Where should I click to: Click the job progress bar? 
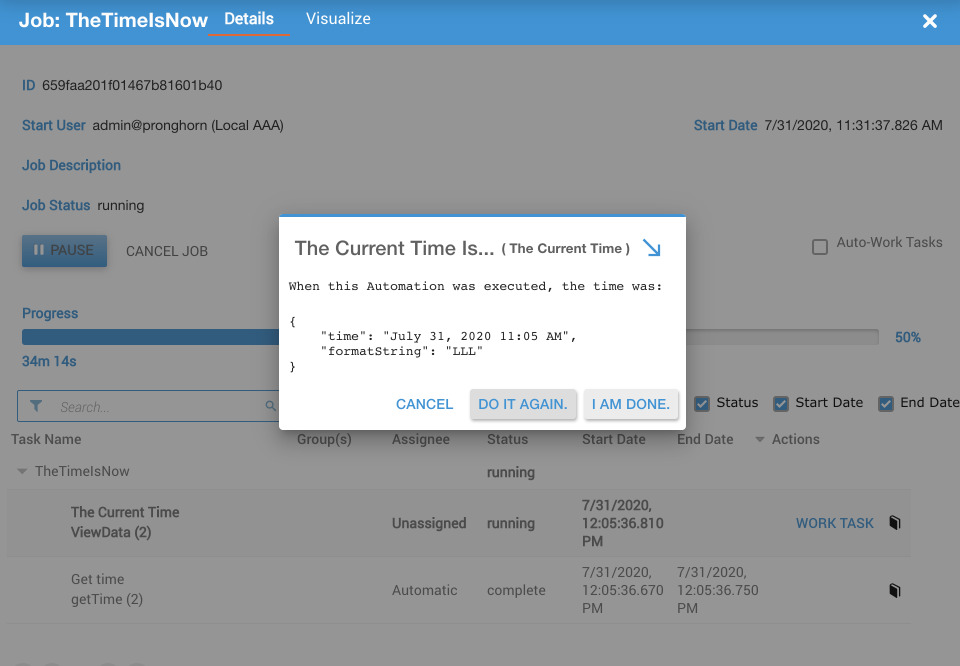pyautogui.click(x=450, y=337)
